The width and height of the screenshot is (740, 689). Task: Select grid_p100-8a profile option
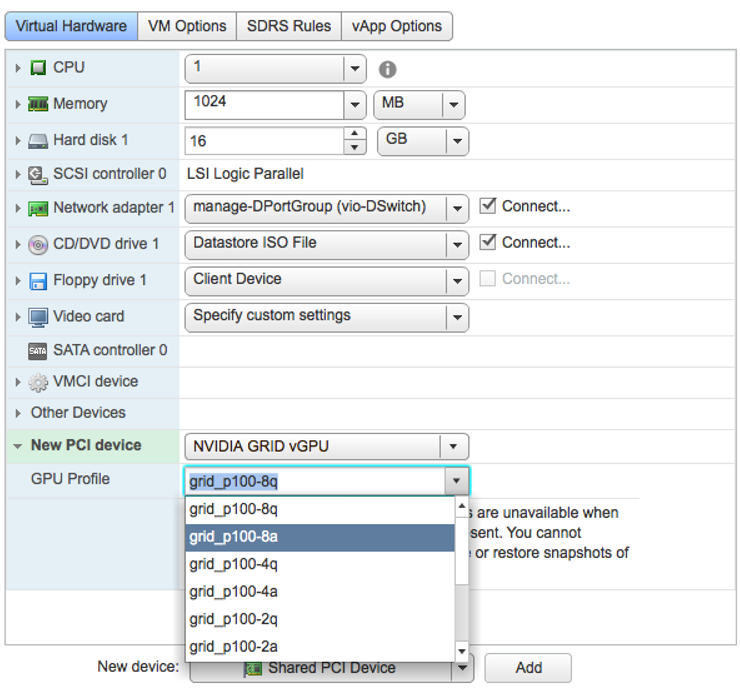coord(320,537)
